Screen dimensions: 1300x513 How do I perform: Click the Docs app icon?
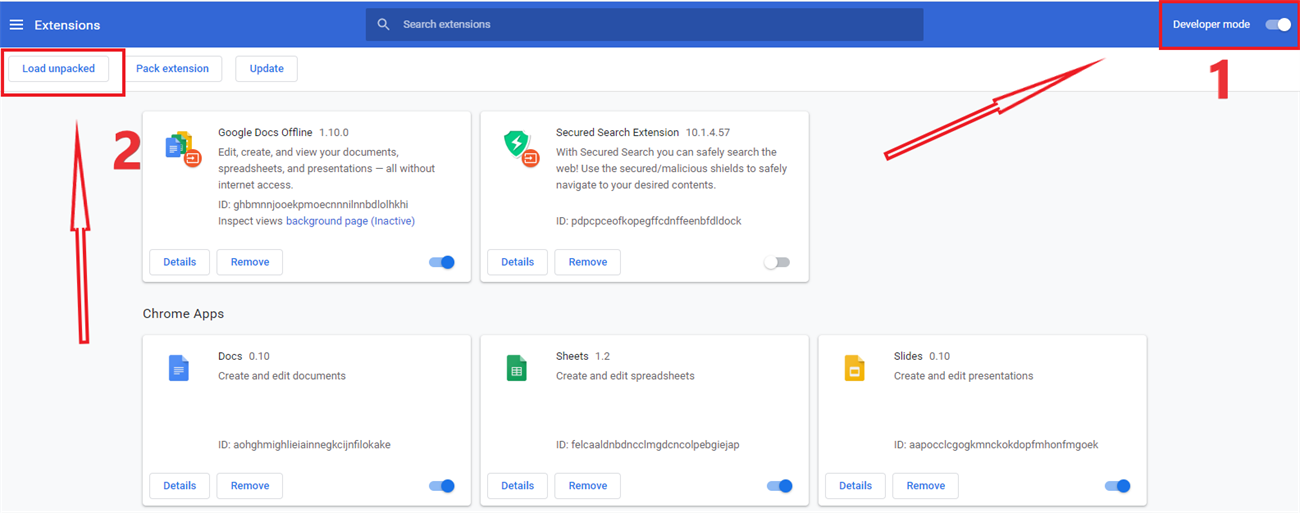tap(178, 369)
